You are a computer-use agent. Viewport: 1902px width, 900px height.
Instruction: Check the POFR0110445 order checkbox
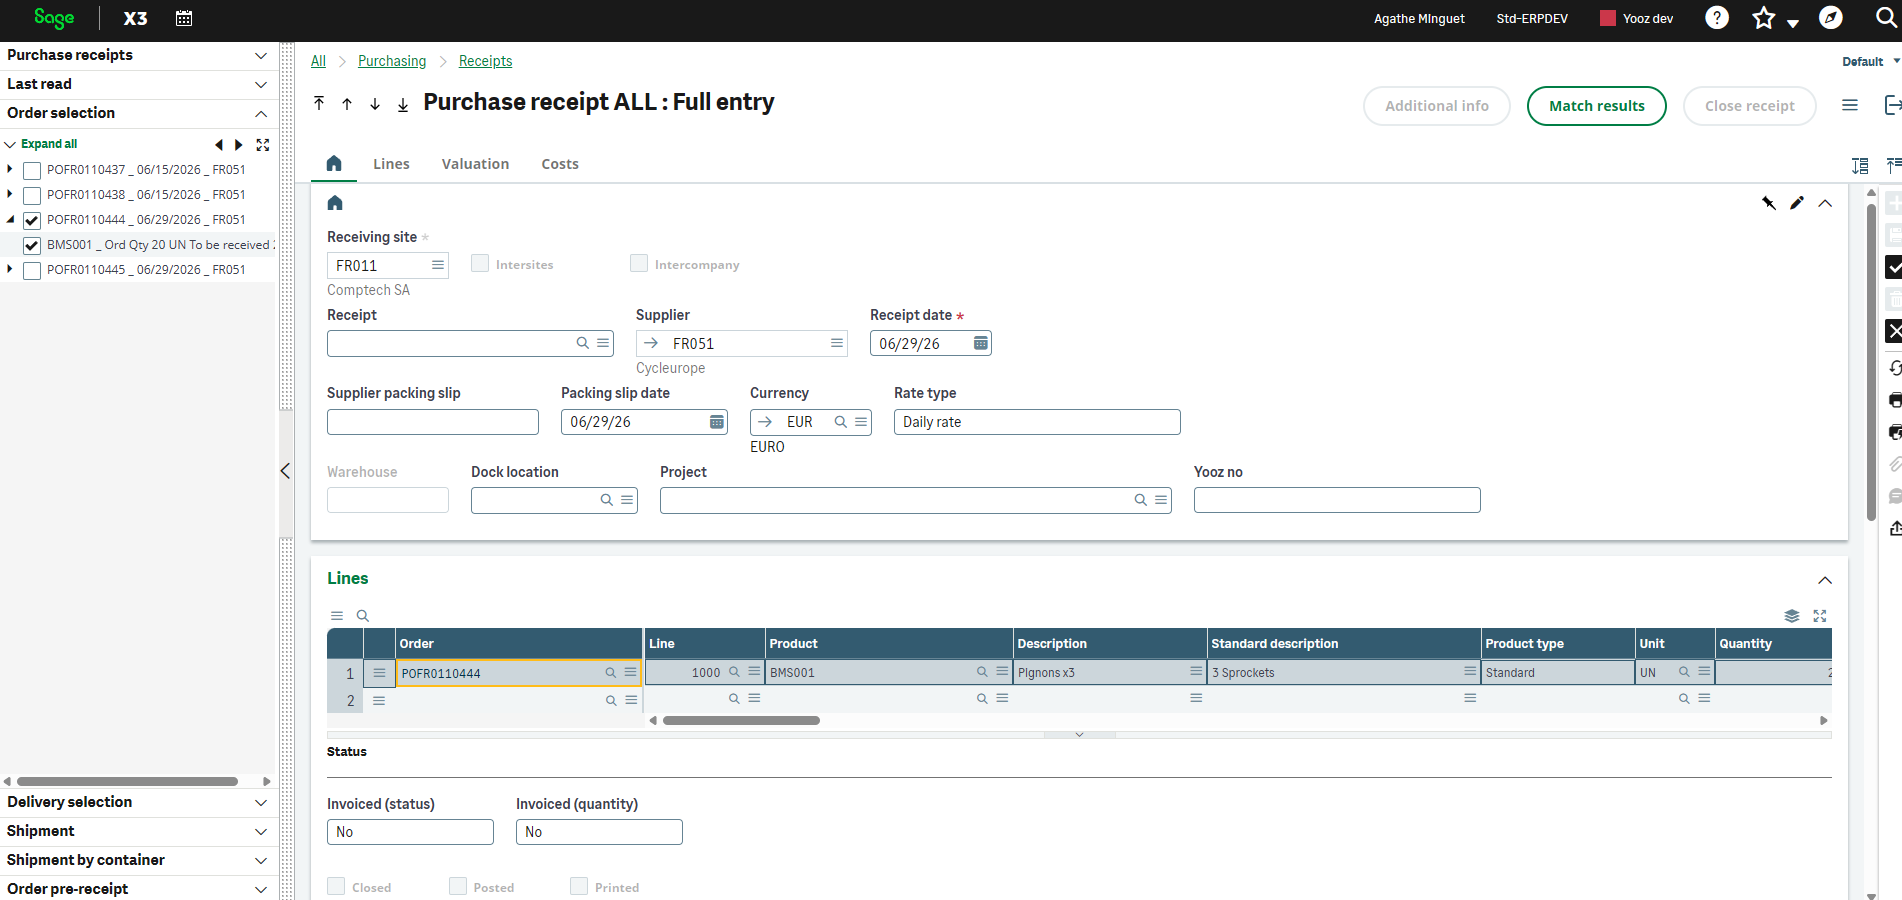pos(32,271)
